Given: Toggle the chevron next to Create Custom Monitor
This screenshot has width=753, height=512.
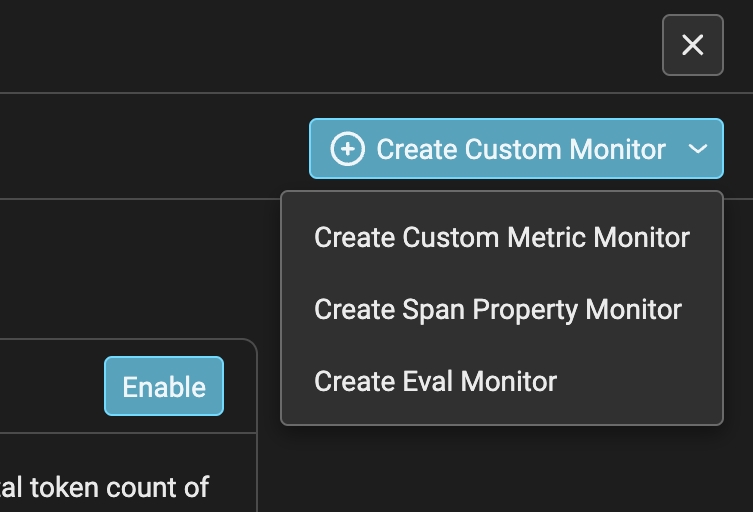Looking at the screenshot, I should [x=698, y=150].
